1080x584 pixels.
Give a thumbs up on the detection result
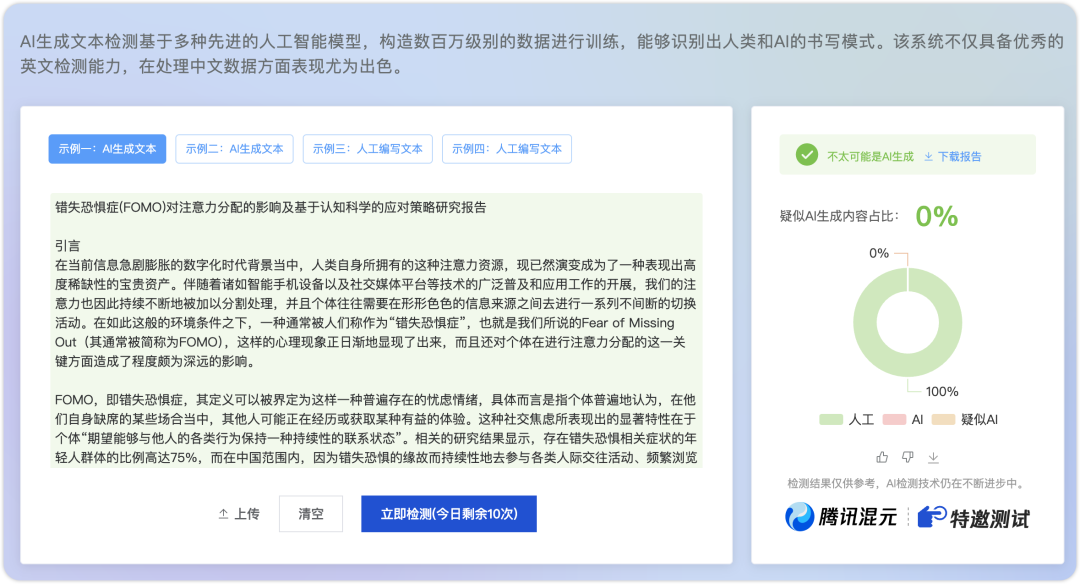882,458
